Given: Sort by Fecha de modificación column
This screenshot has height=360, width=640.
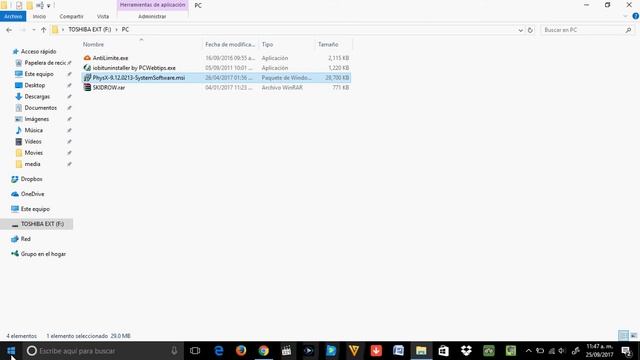Looking at the screenshot, I should coord(230,44).
